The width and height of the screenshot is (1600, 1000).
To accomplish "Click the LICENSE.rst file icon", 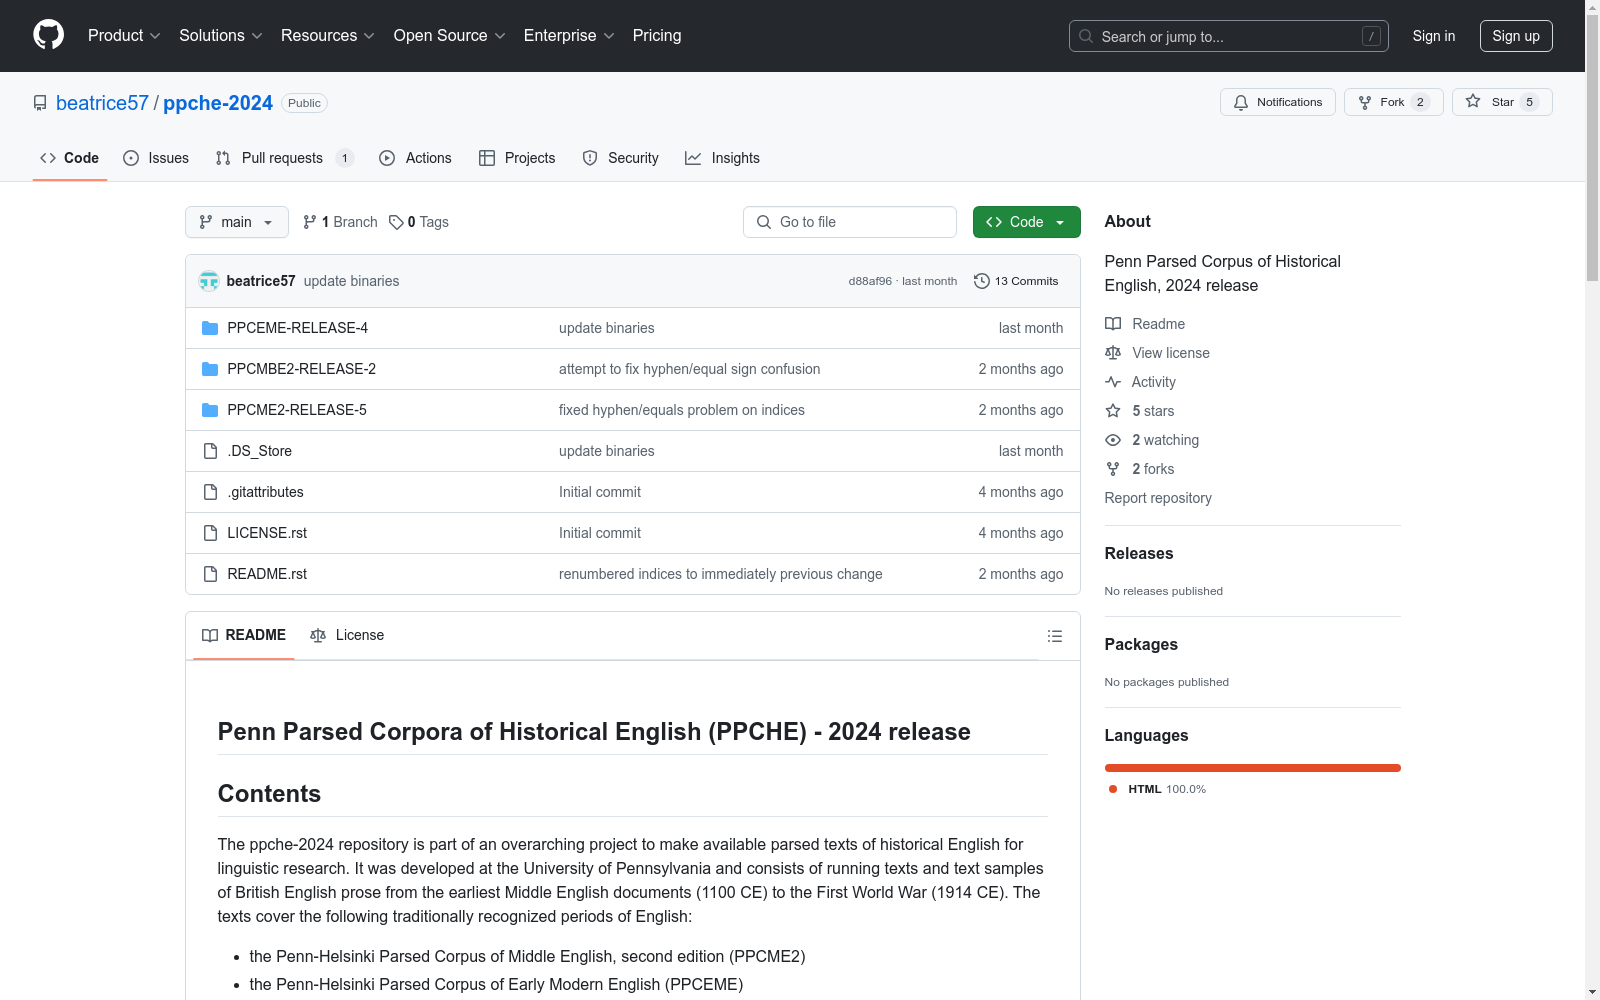I will tap(210, 533).
